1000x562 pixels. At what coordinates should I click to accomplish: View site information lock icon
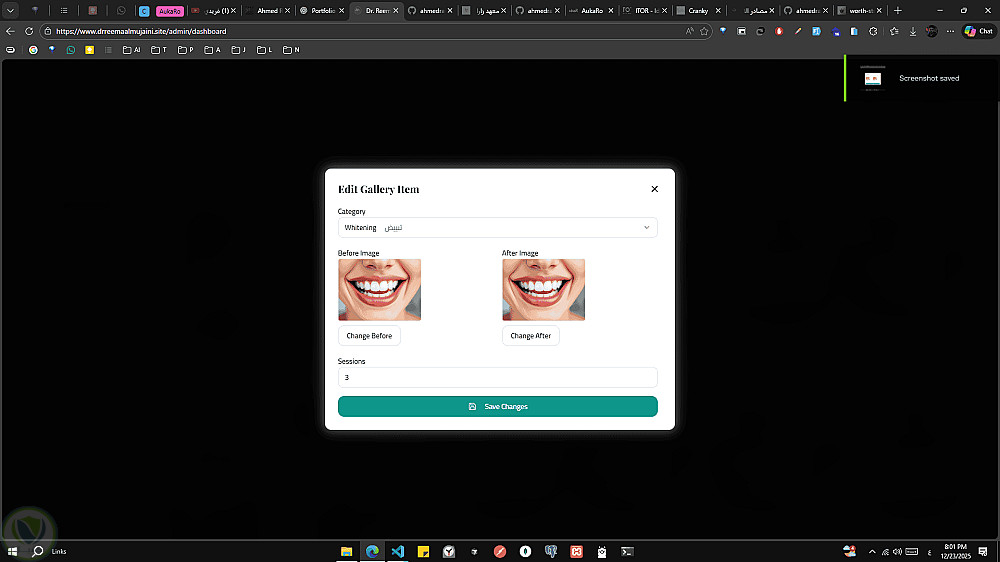(x=48, y=31)
